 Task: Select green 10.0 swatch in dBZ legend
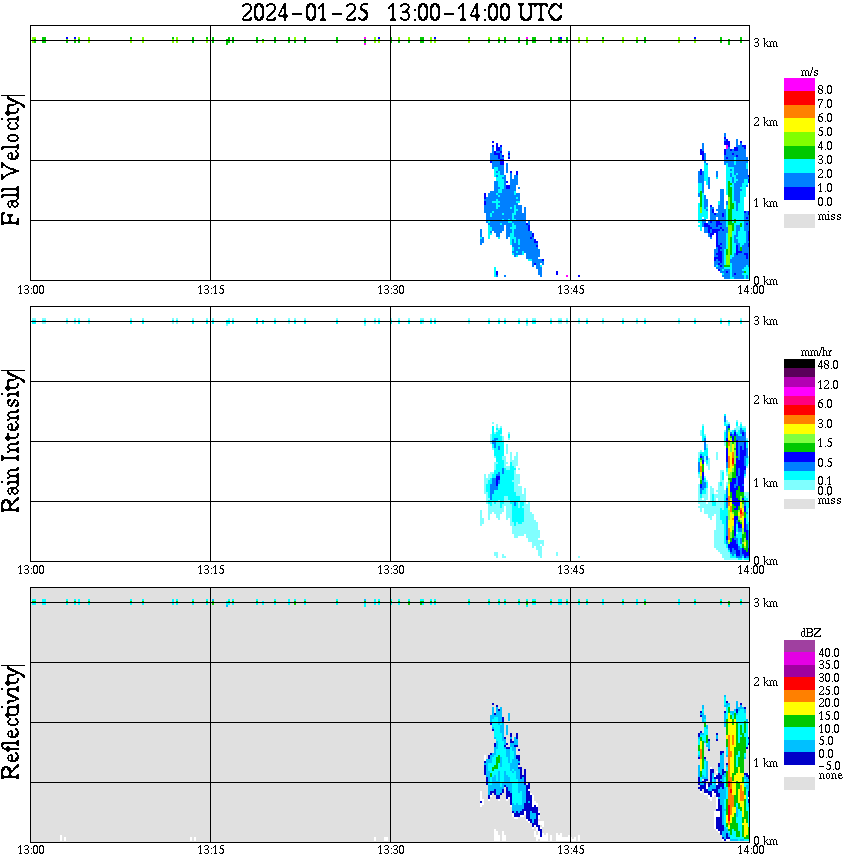(x=799, y=721)
